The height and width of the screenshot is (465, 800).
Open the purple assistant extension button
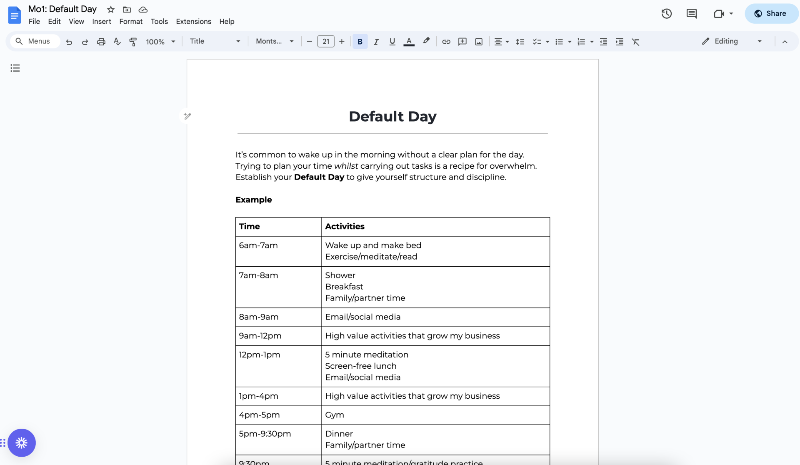tap(21, 443)
